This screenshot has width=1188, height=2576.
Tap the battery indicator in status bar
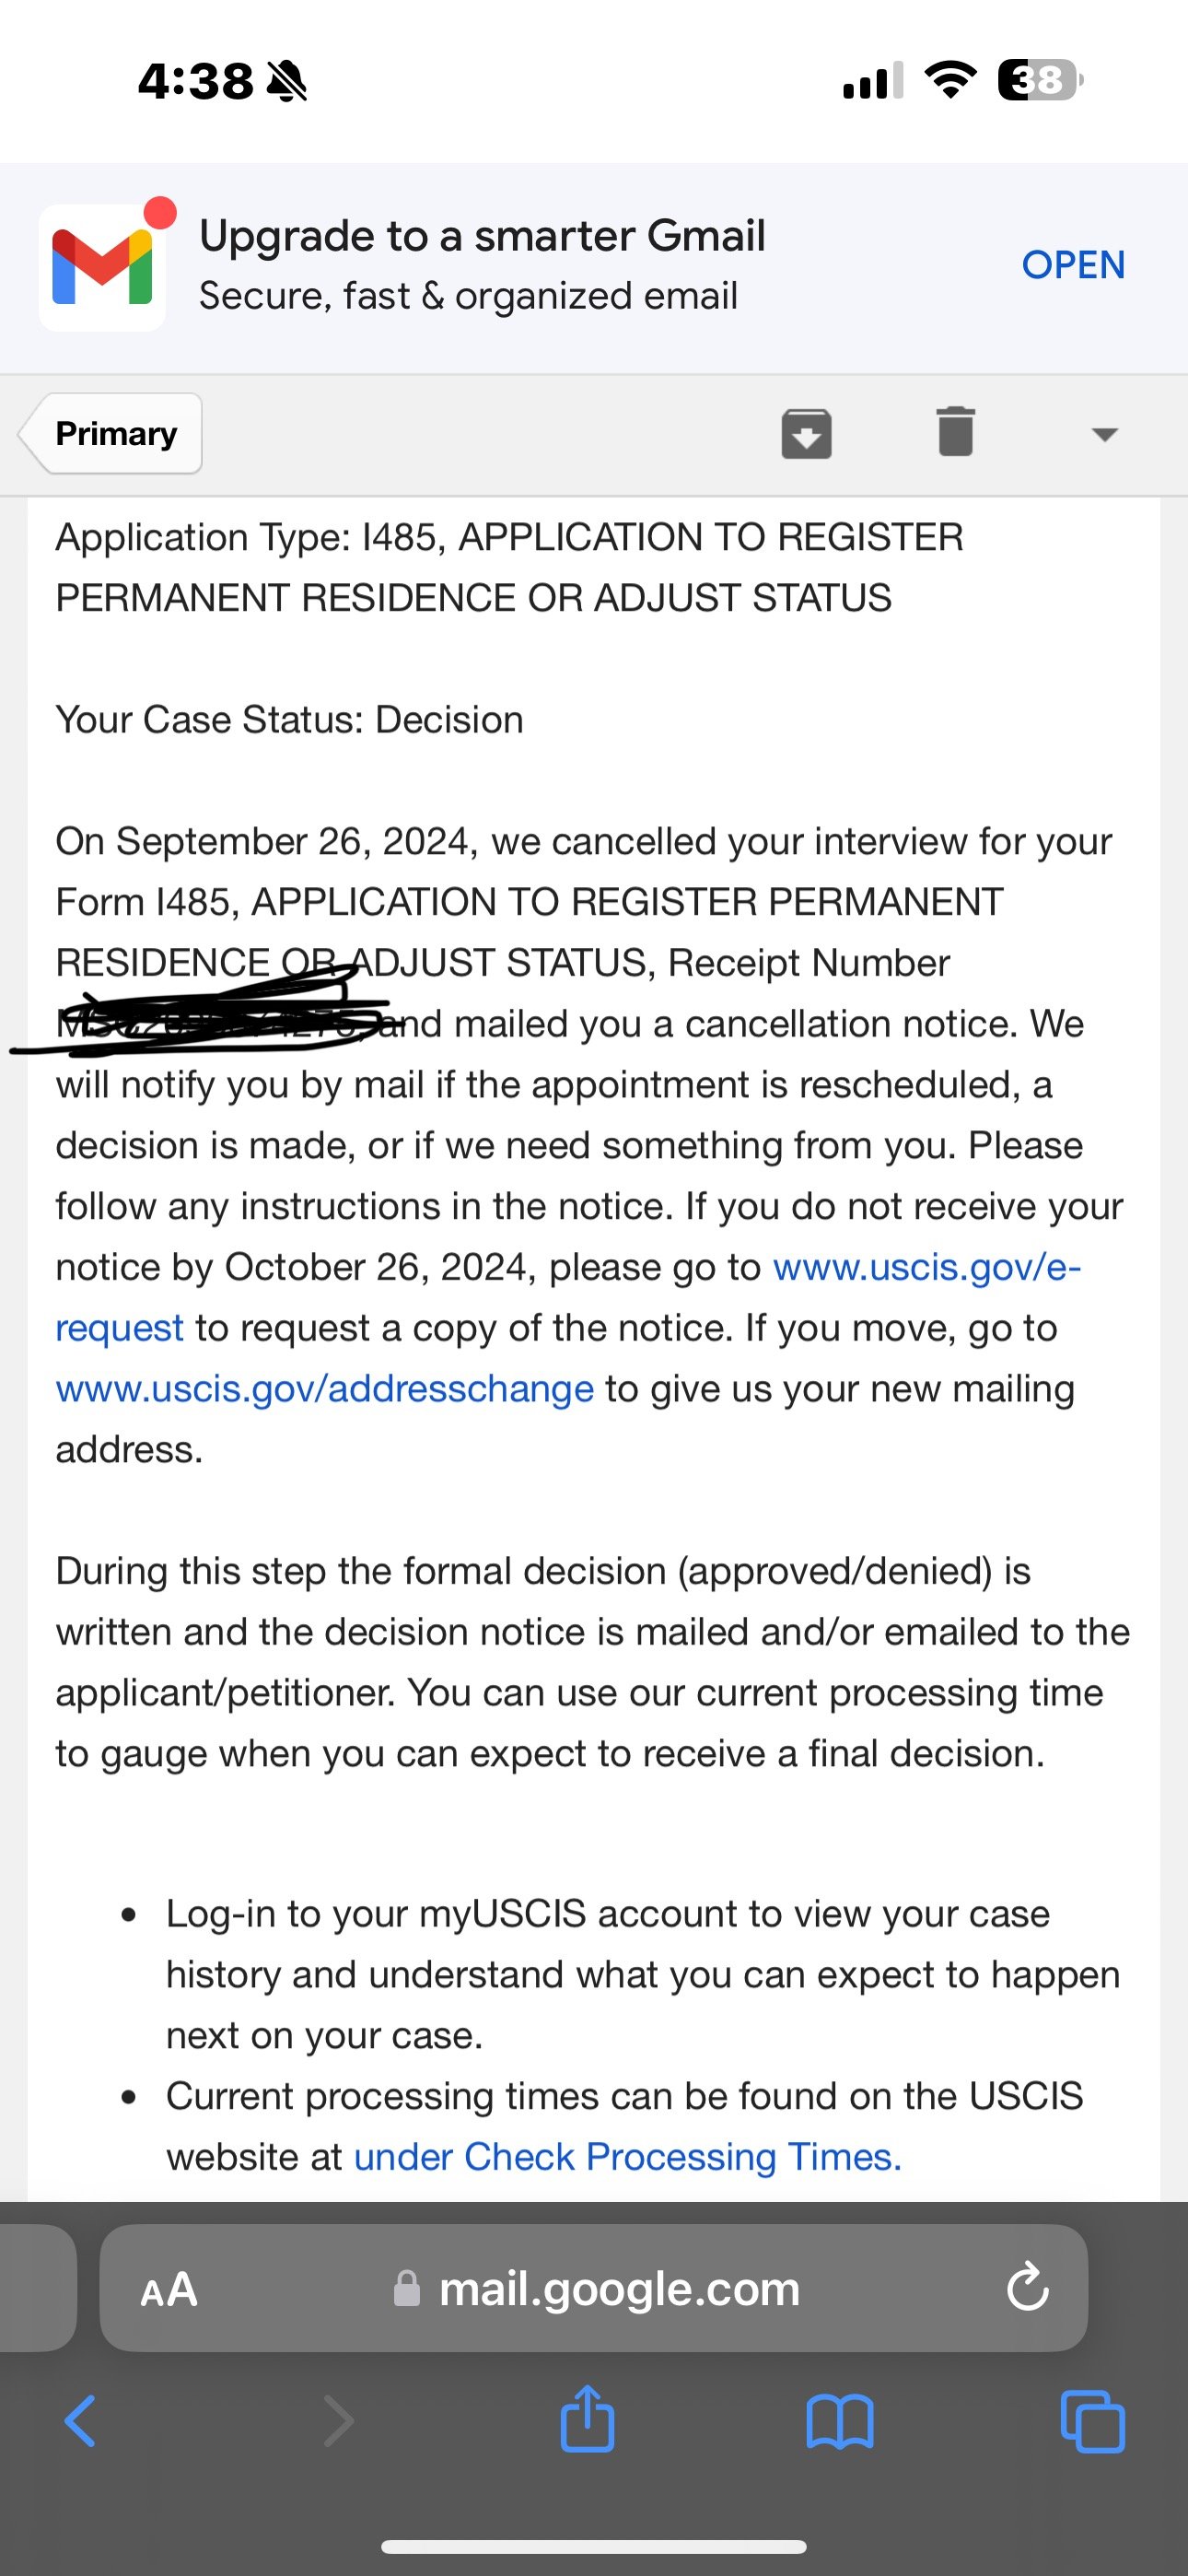1040,80
